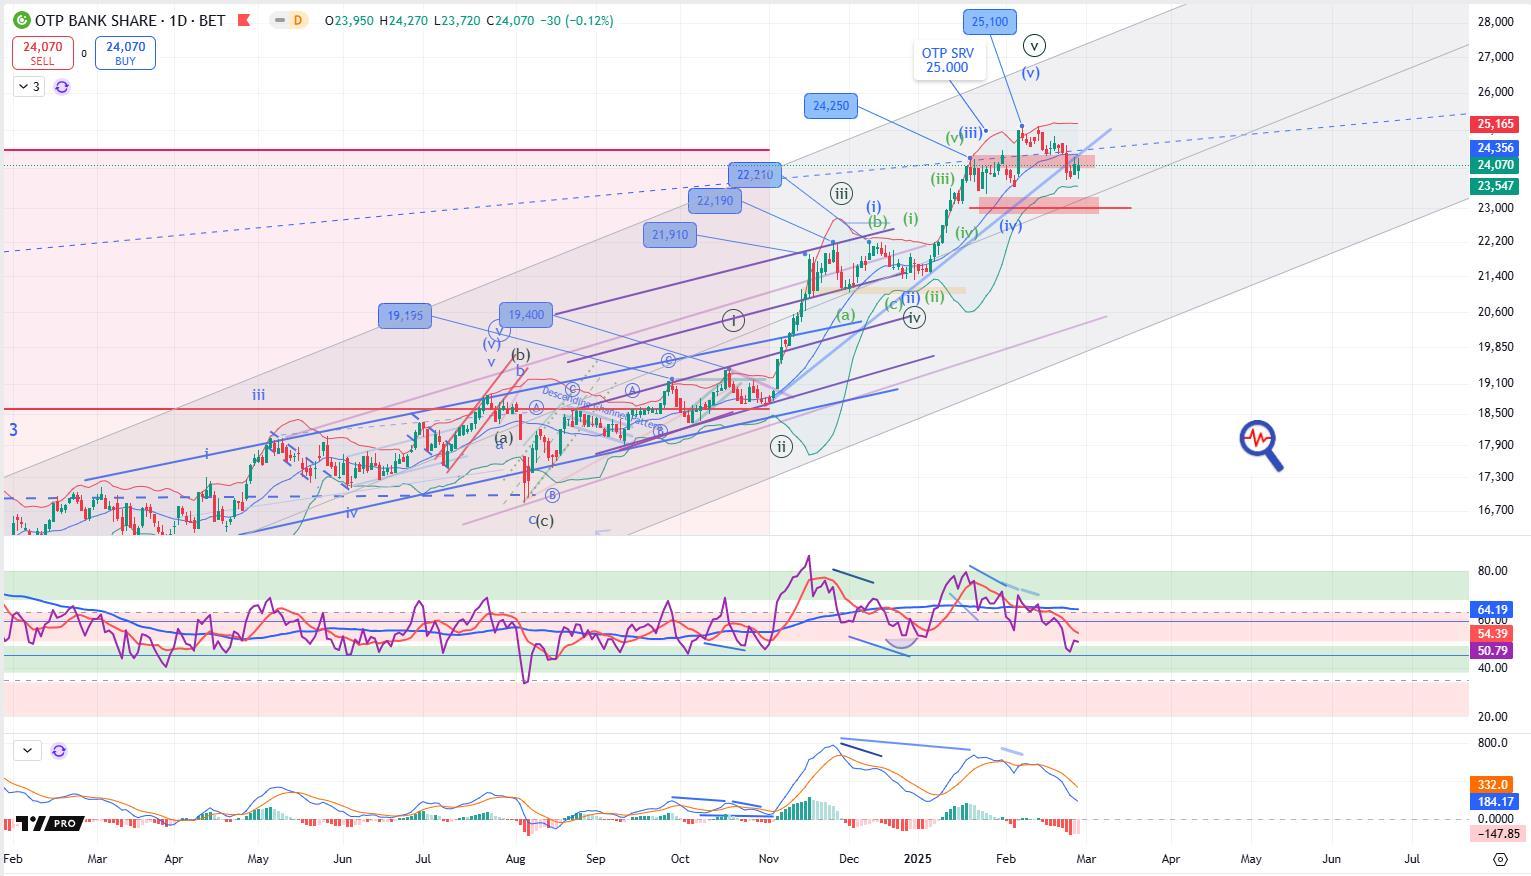Click the 54.39 RSI scale tag
Viewport: 1531px width, 876px height.
coord(1492,633)
